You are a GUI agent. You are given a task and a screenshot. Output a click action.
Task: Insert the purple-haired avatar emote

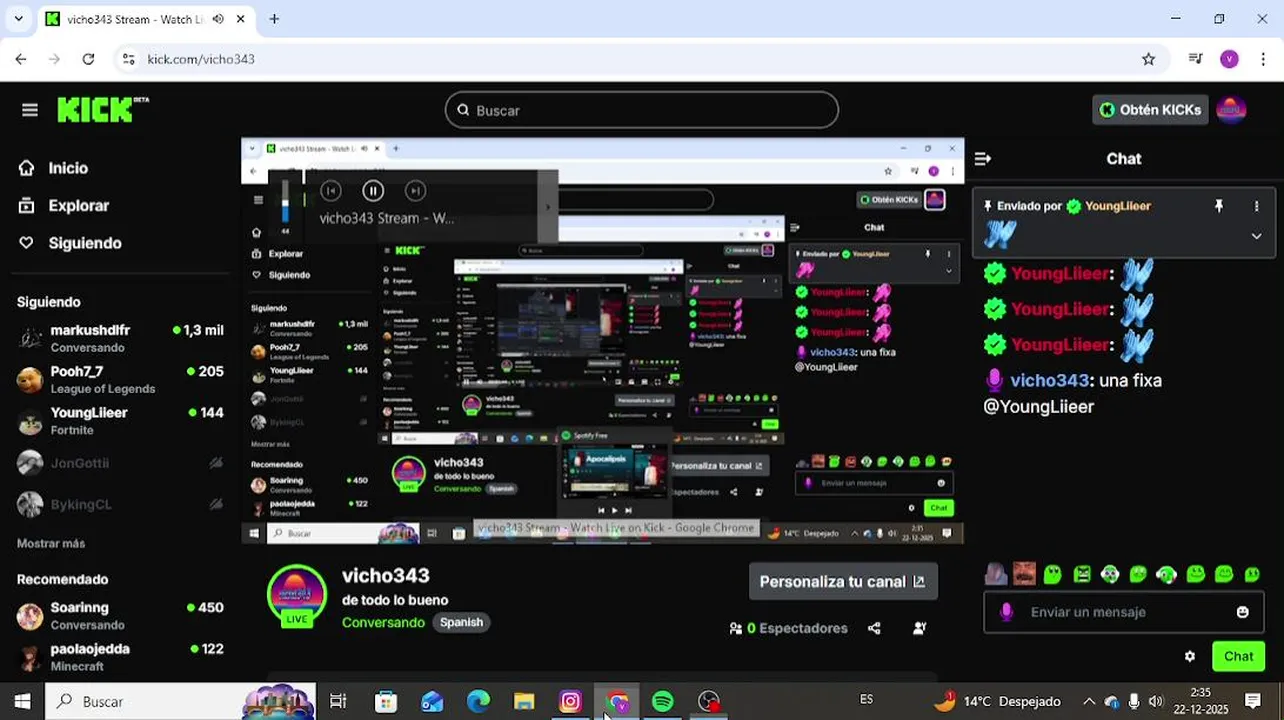pyautogui.click(x=996, y=574)
